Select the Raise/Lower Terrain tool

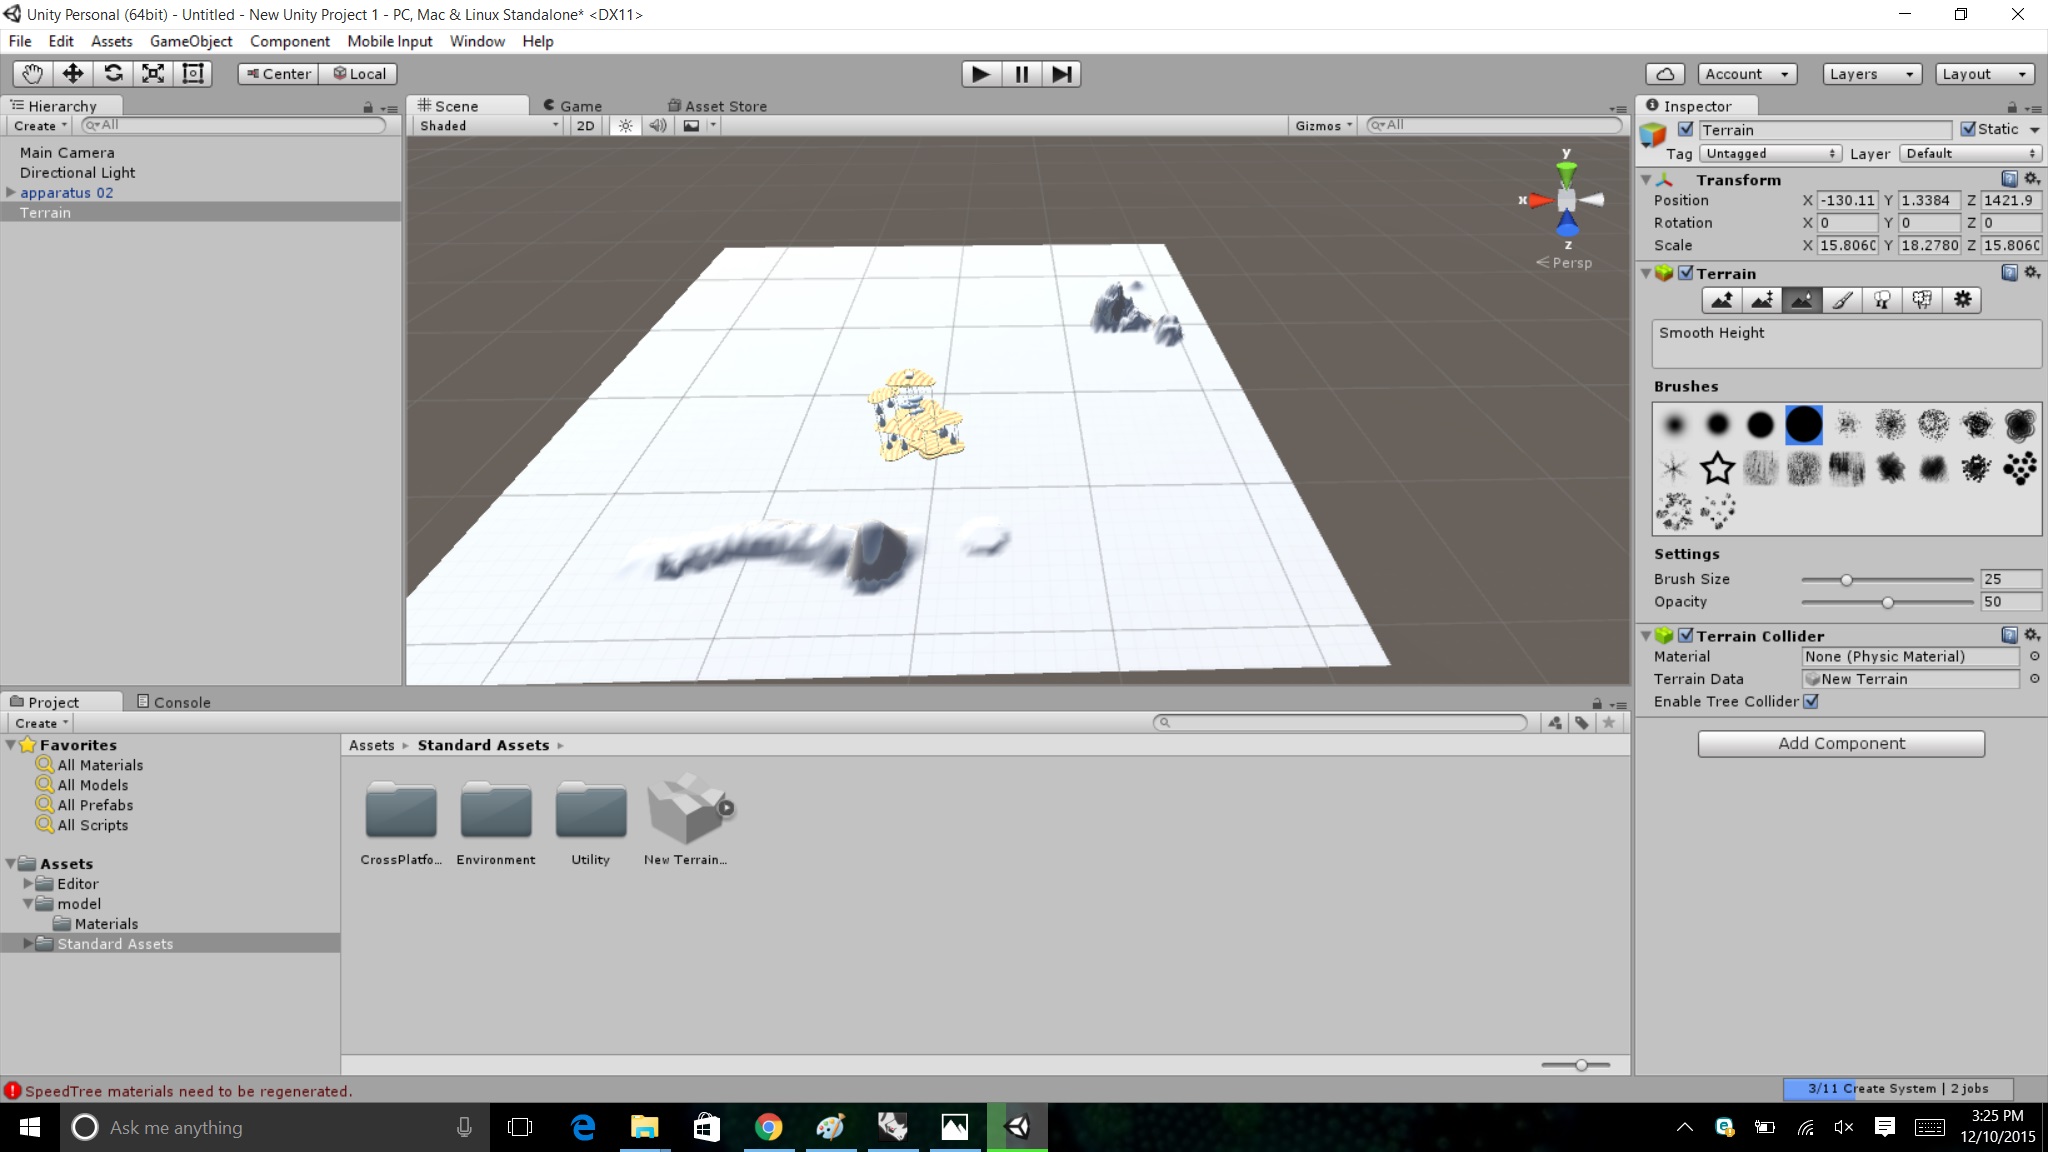[1723, 300]
